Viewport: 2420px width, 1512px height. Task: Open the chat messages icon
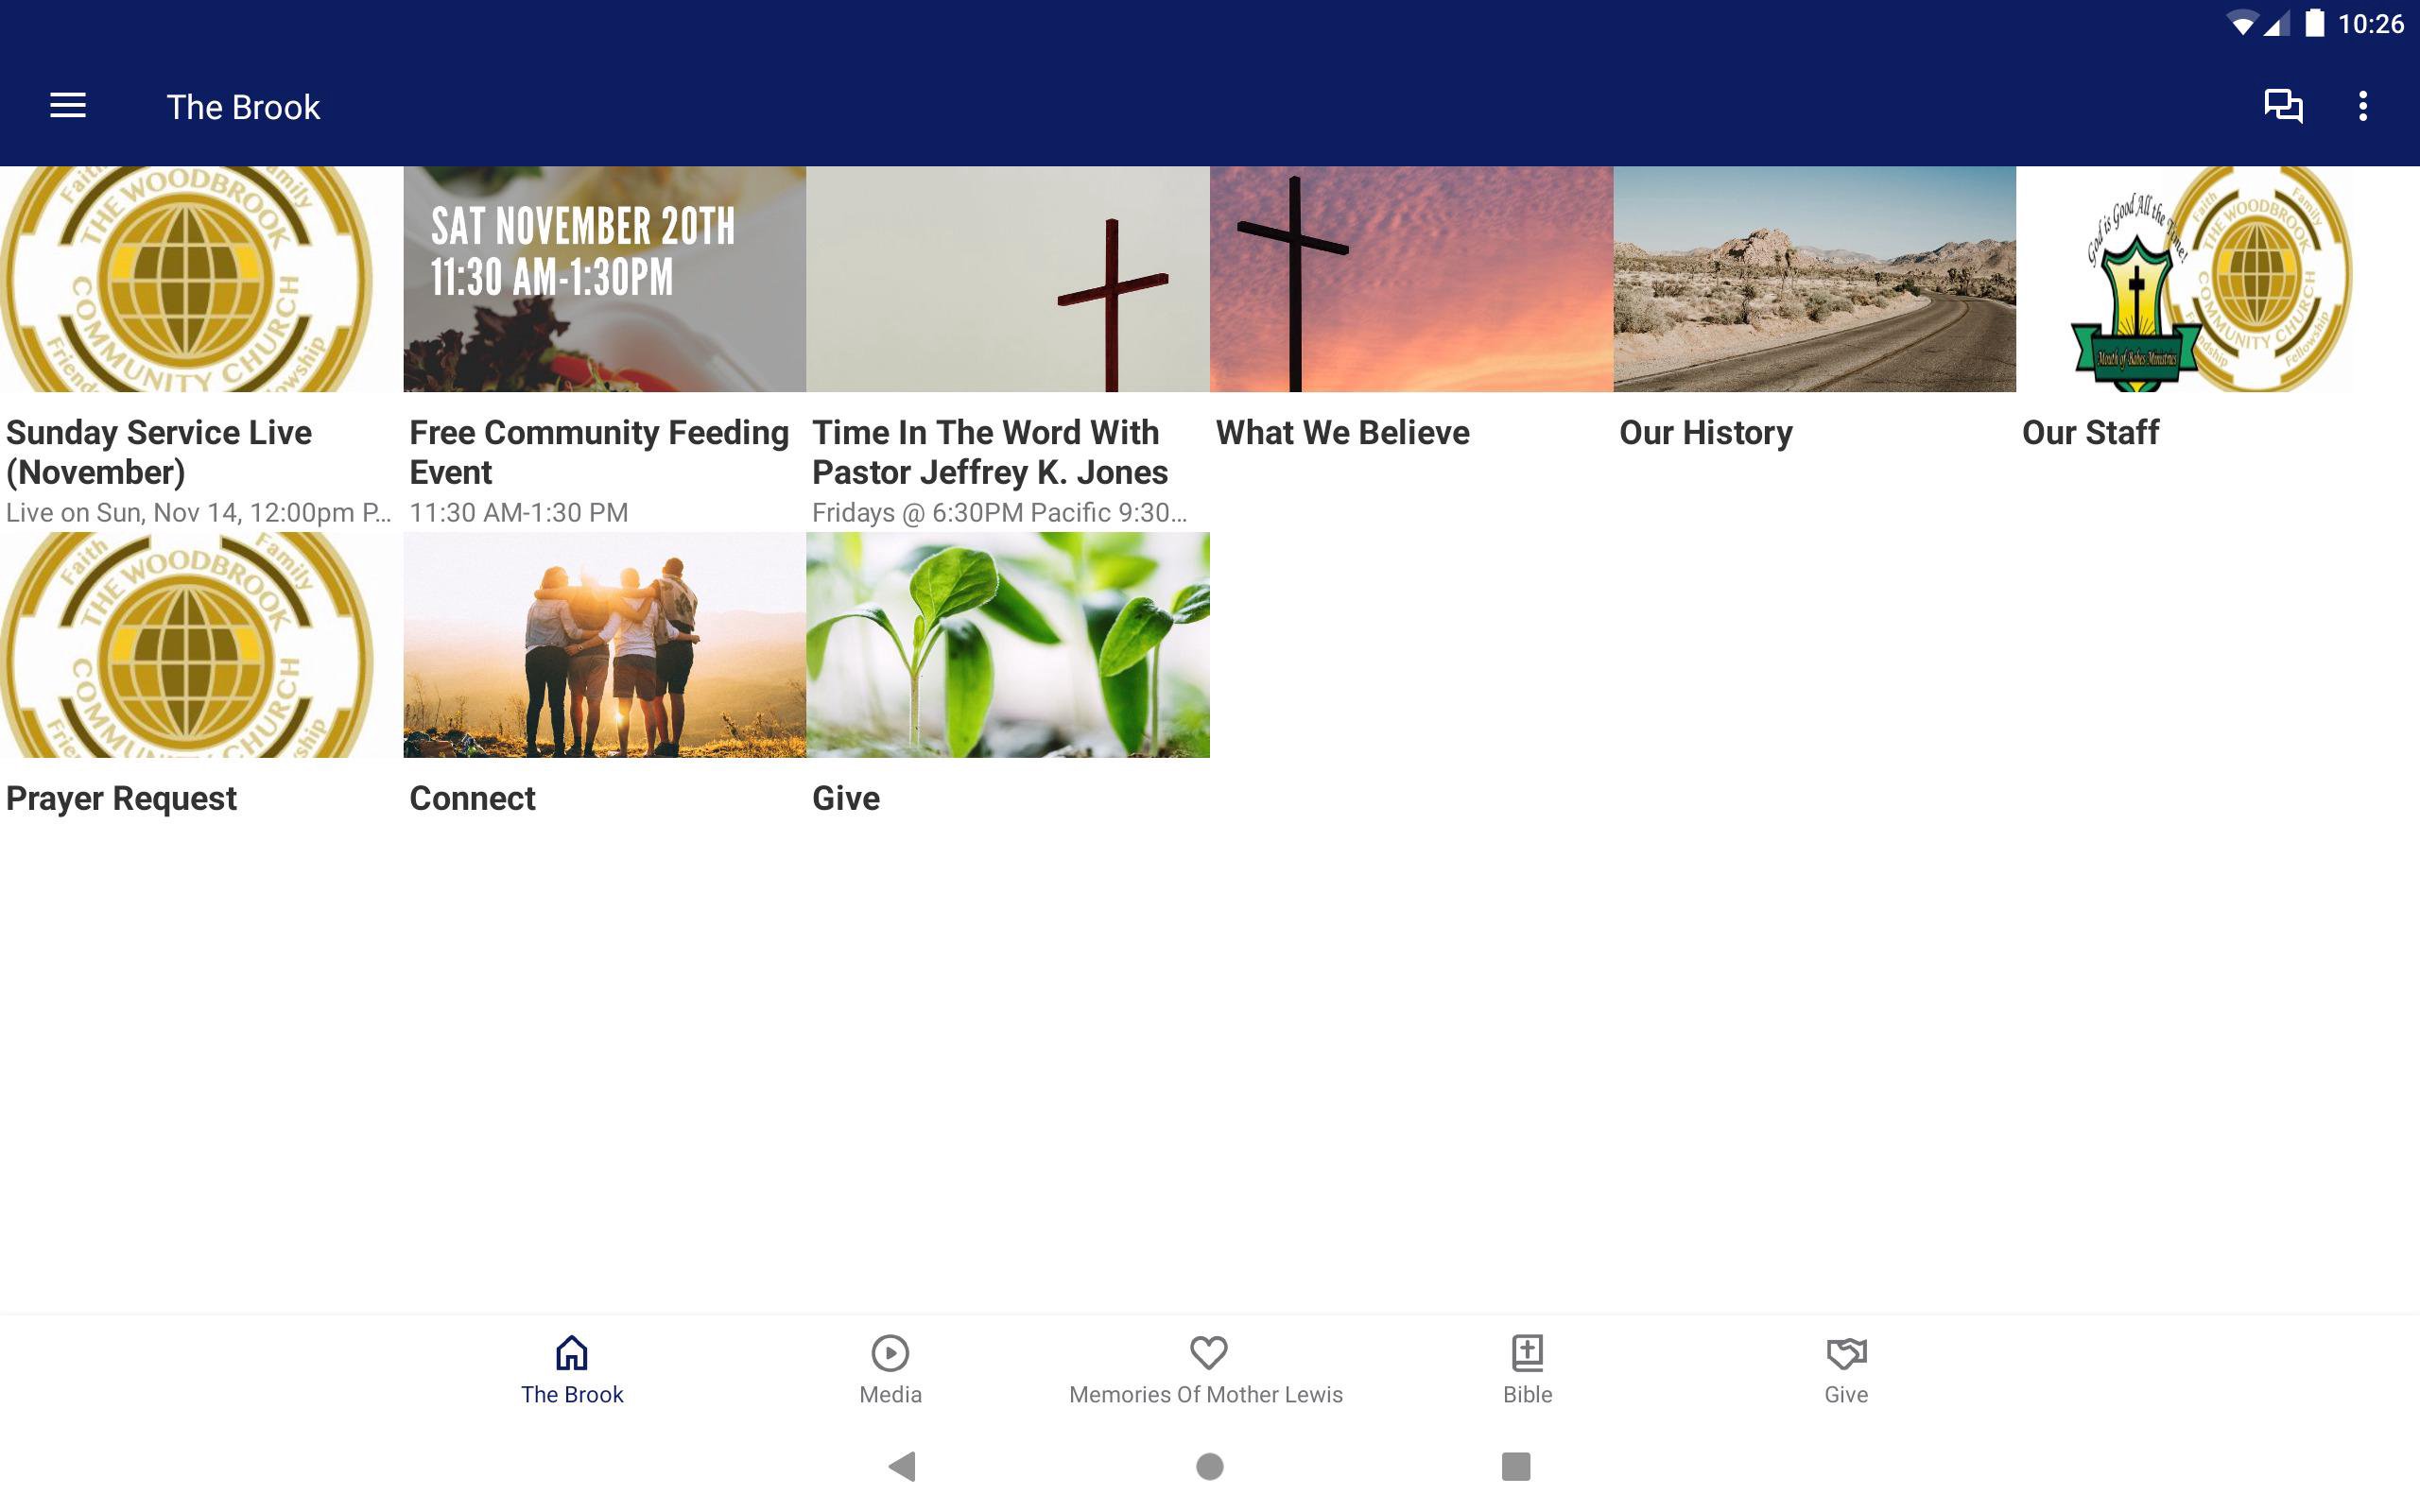[x=2283, y=106]
